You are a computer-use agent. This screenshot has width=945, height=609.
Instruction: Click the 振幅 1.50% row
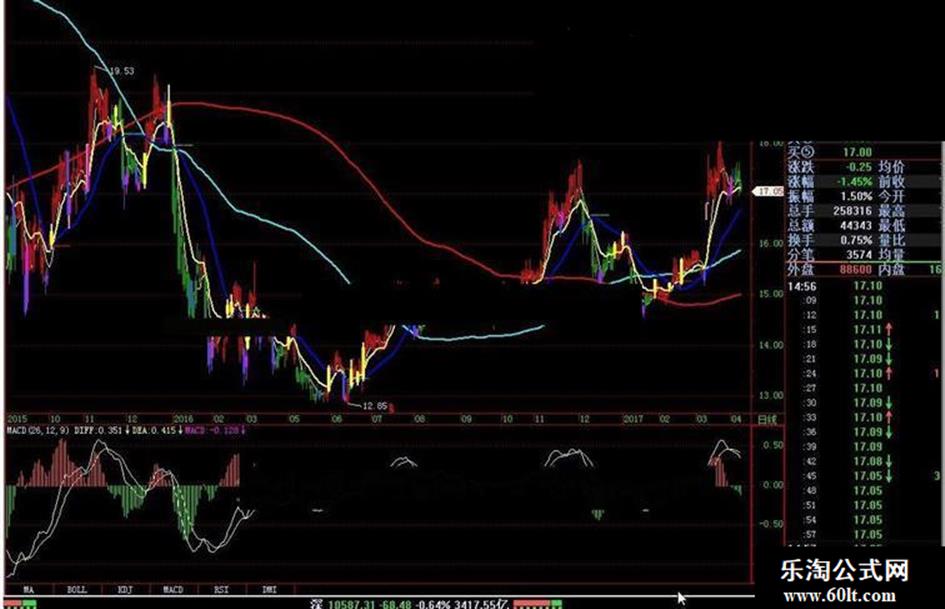830,196
